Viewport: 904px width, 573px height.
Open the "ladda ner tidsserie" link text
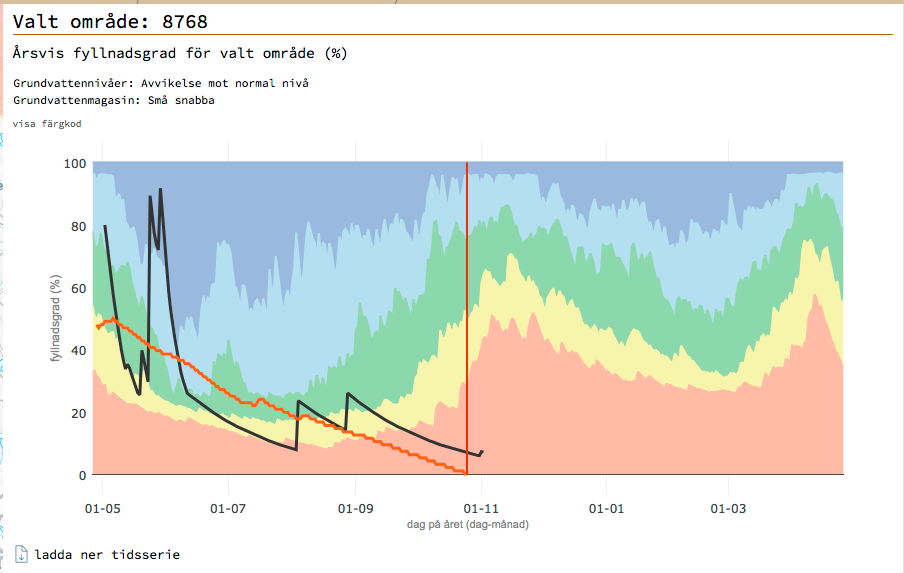pos(107,555)
